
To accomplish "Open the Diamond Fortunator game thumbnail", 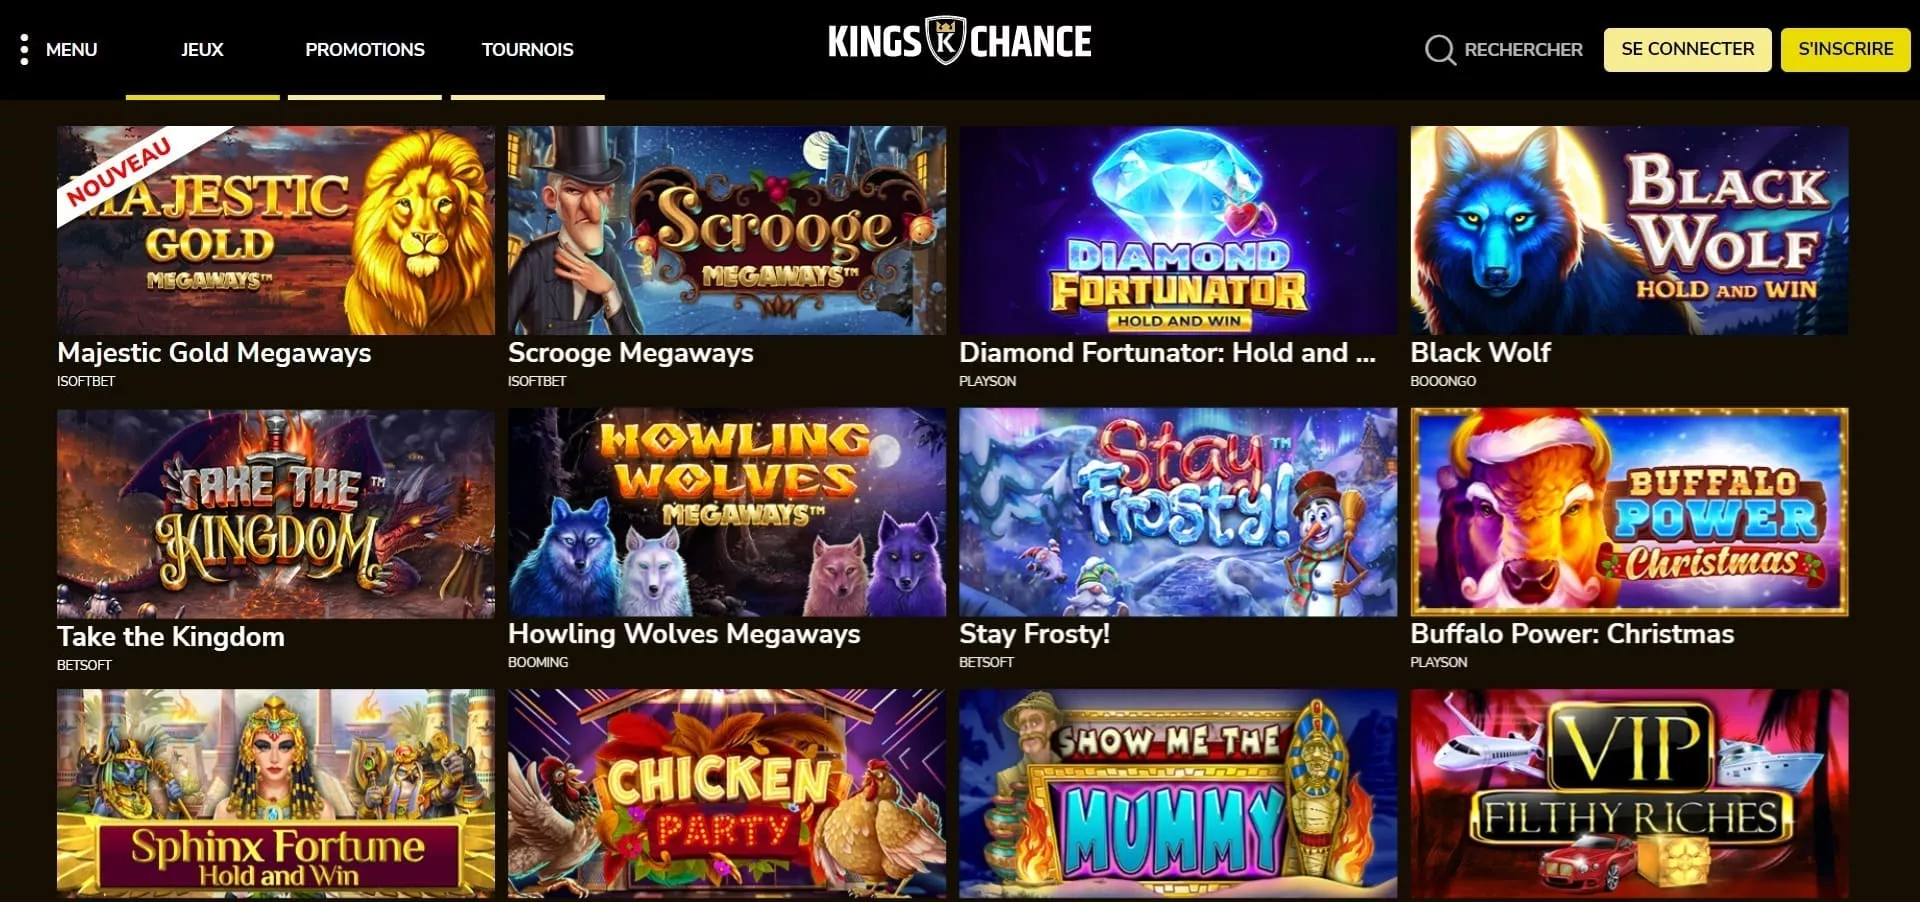I will pyautogui.click(x=1178, y=230).
